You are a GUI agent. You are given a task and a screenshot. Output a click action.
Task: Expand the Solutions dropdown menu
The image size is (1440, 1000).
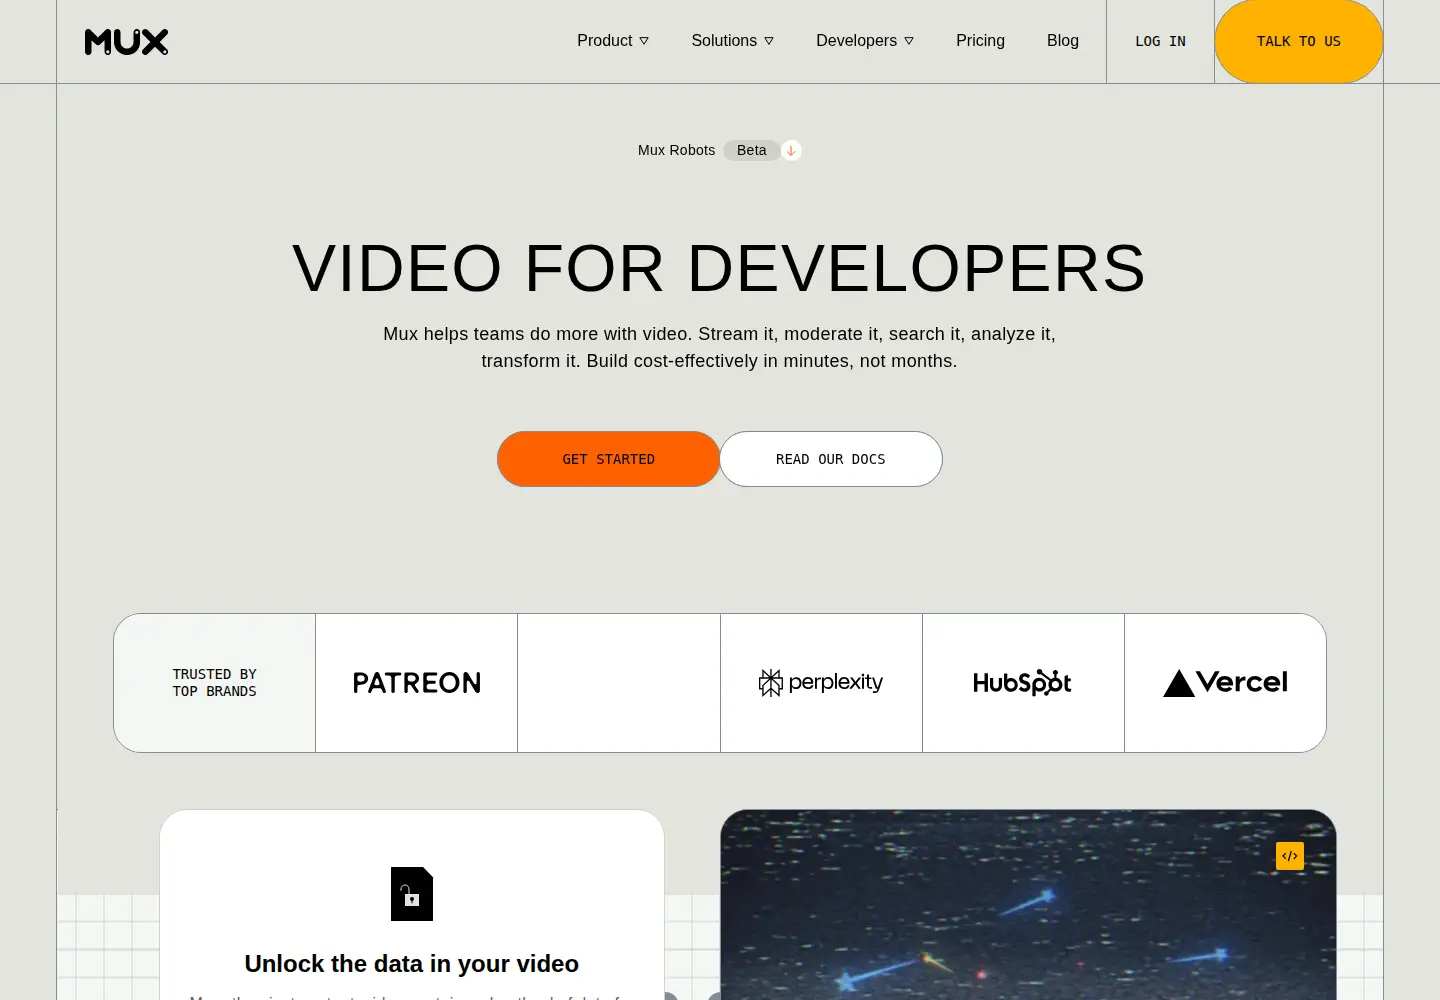pyautogui.click(x=732, y=41)
